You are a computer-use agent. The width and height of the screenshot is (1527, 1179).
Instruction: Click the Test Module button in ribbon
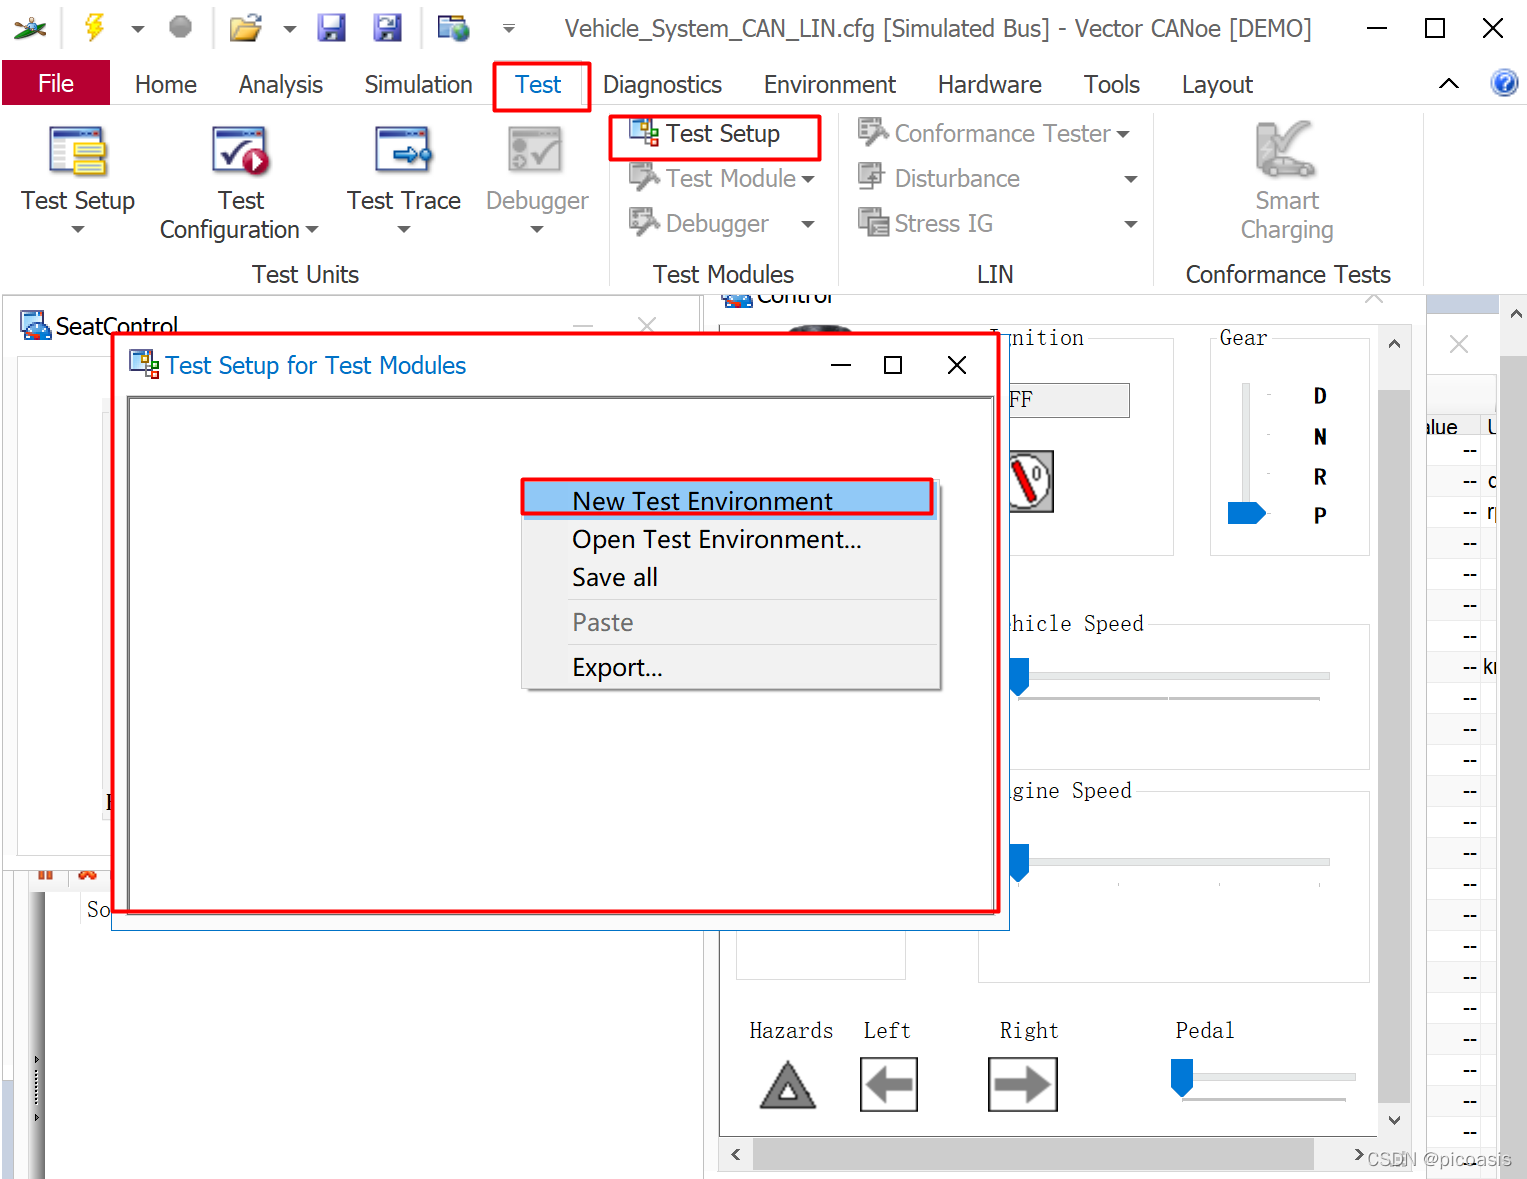[x=720, y=178]
